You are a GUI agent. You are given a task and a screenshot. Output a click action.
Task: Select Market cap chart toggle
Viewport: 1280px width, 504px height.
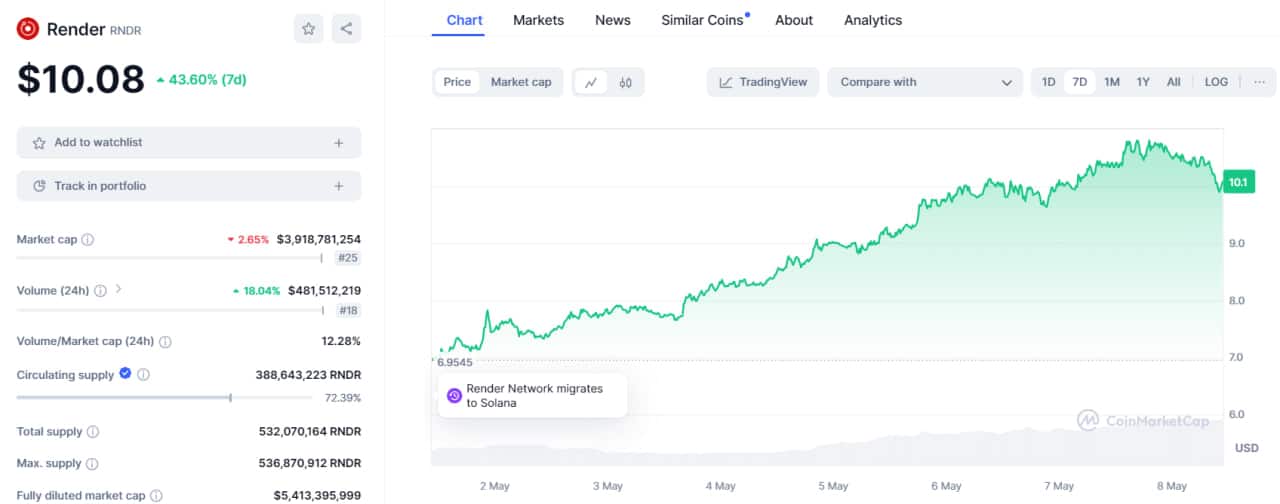click(521, 82)
